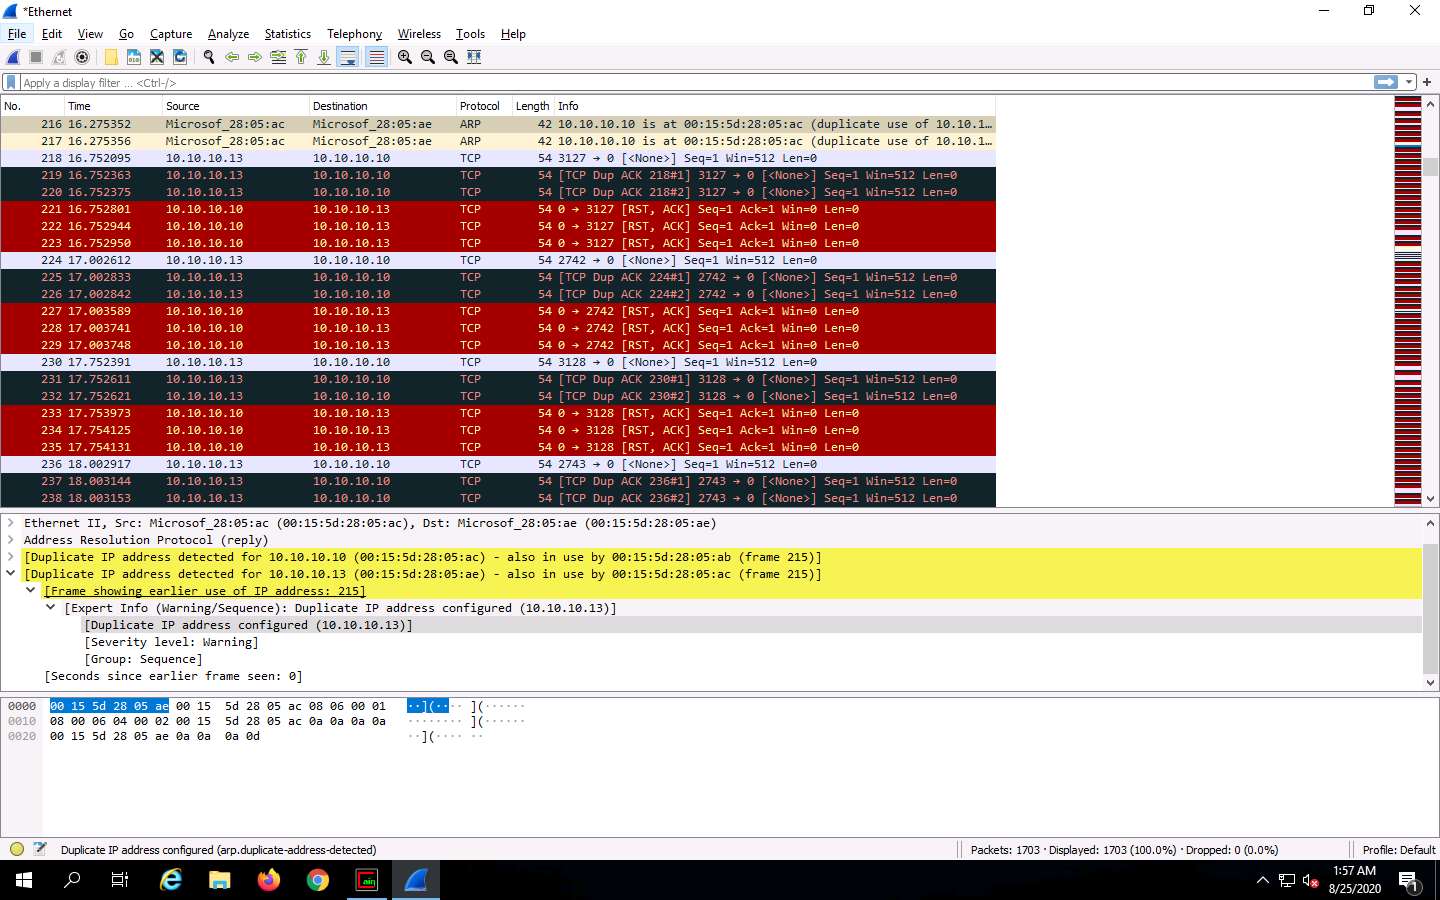Zoom out of packet text

tap(428, 57)
